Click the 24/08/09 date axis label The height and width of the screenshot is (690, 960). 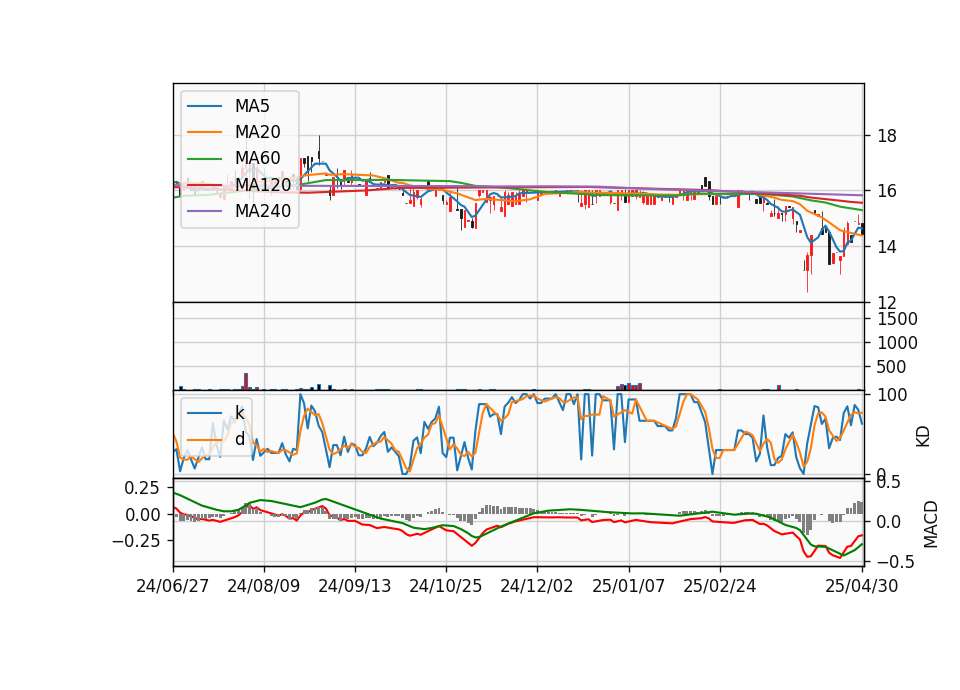[264, 586]
